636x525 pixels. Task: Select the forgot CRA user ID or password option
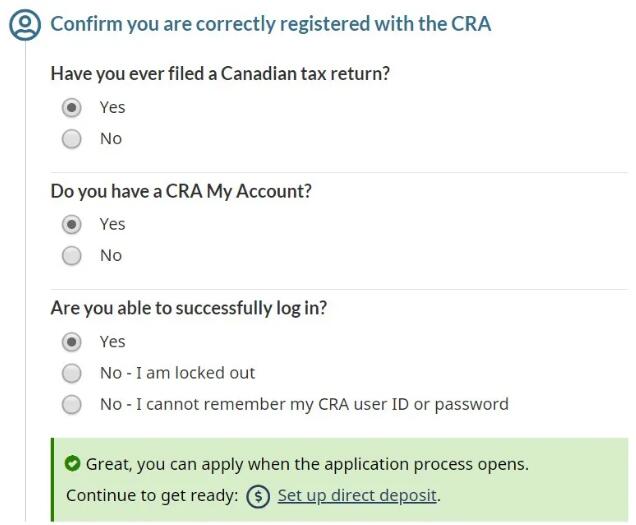(72, 405)
